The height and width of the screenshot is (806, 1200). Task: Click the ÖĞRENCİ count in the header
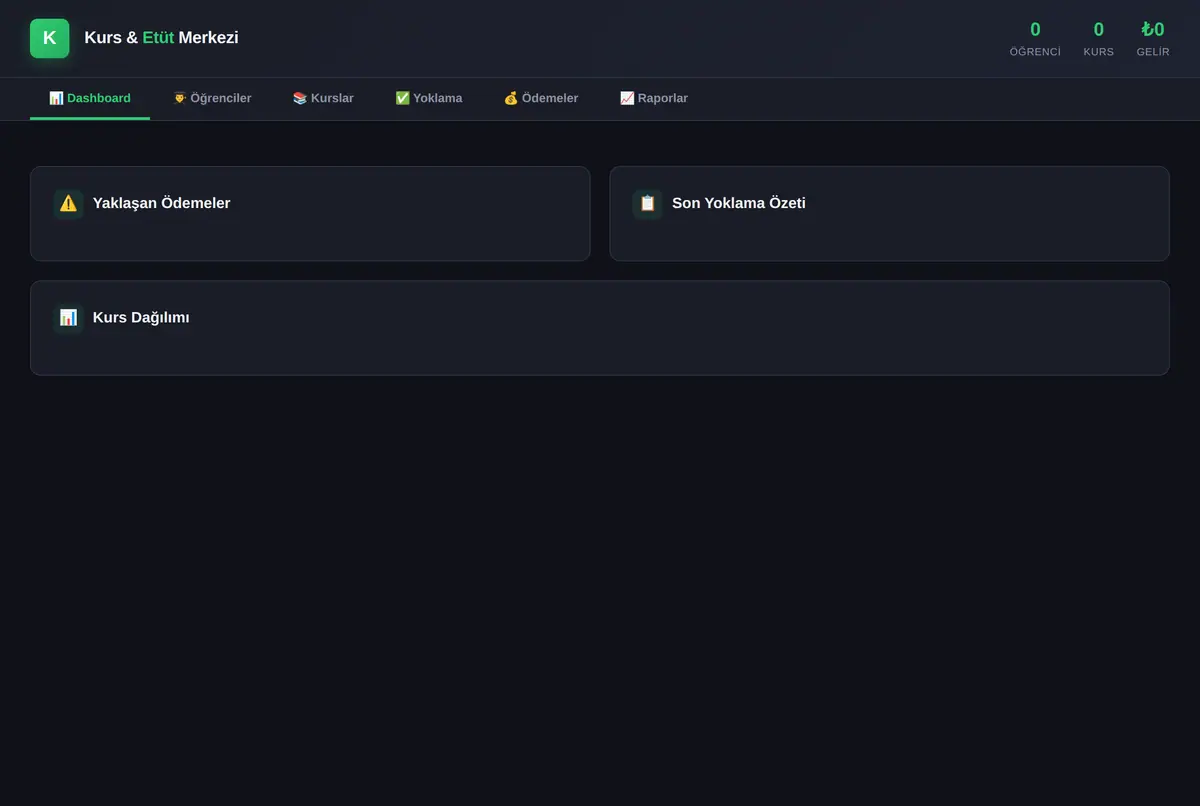(x=1035, y=29)
